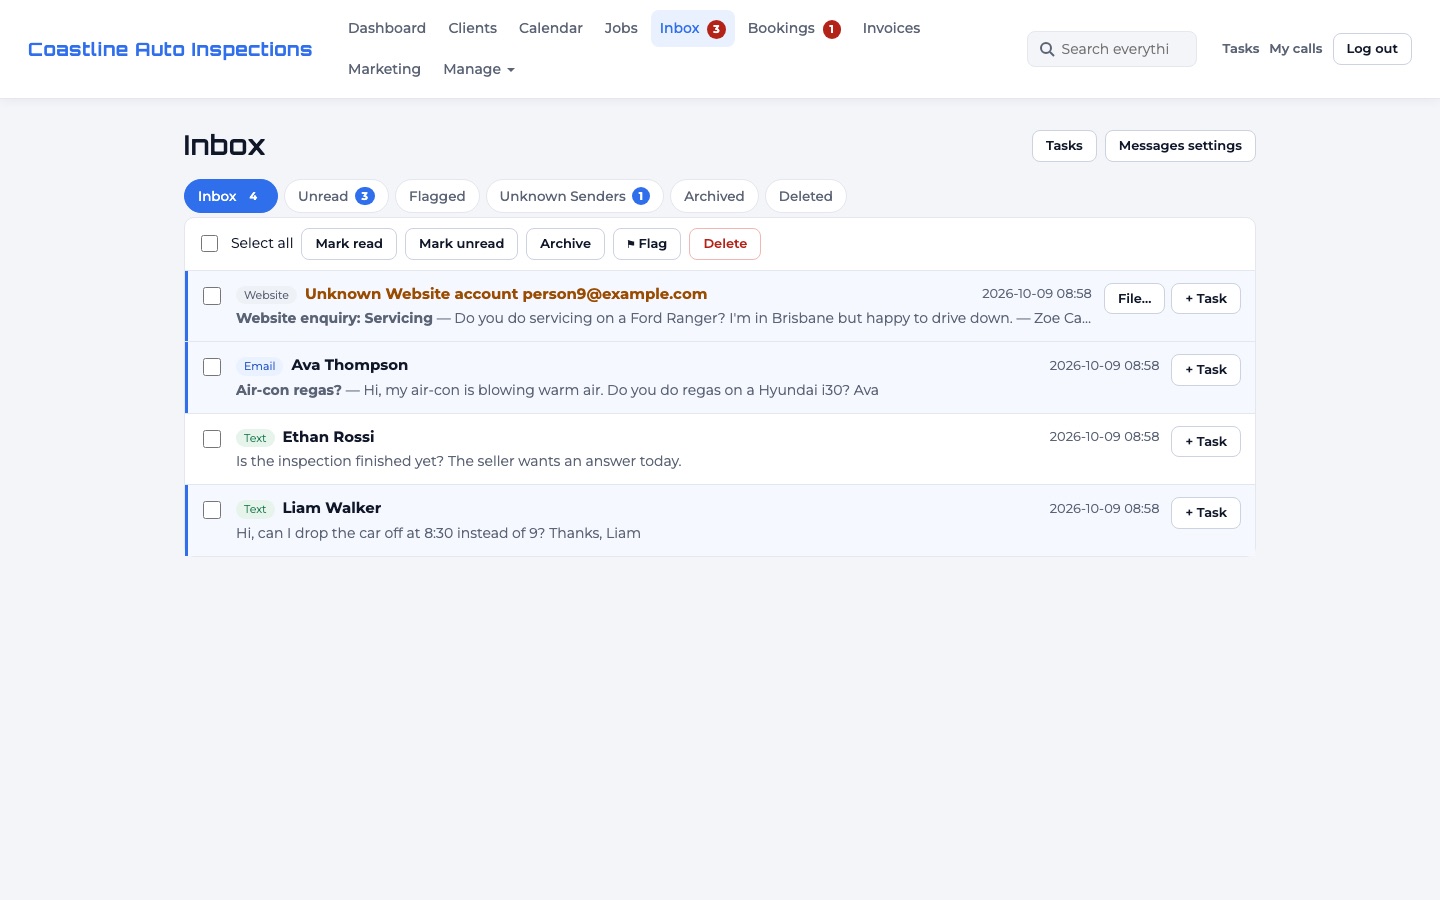Open Messages settings
This screenshot has width=1440, height=900.
(x=1180, y=146)
